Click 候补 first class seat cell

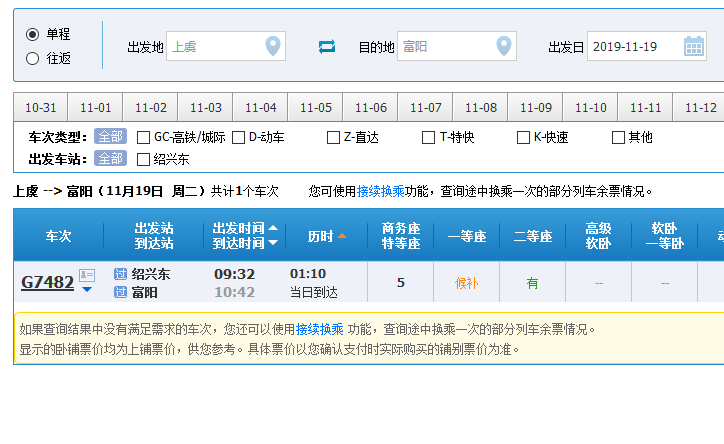coord(466,283)
